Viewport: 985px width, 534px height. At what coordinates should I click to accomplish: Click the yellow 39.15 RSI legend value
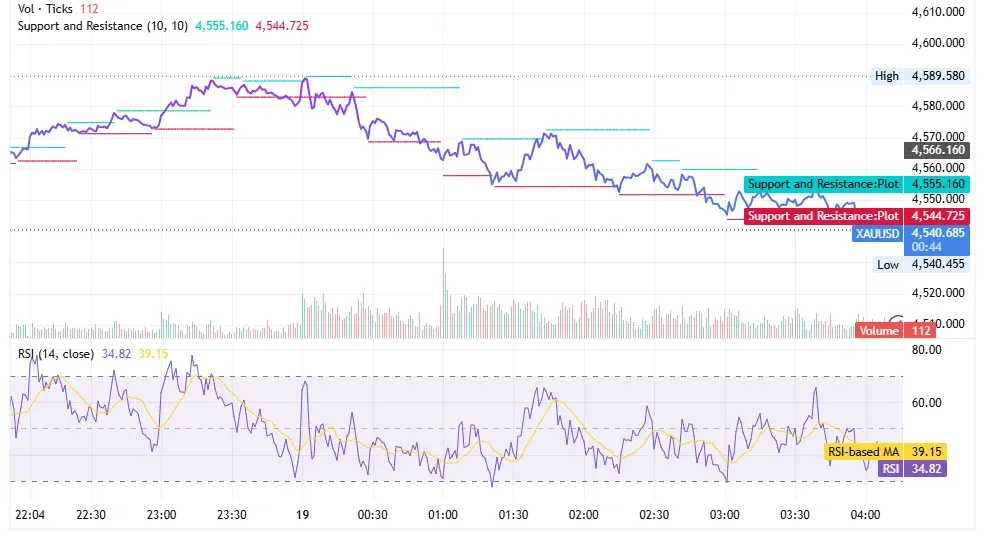(153, 354)
